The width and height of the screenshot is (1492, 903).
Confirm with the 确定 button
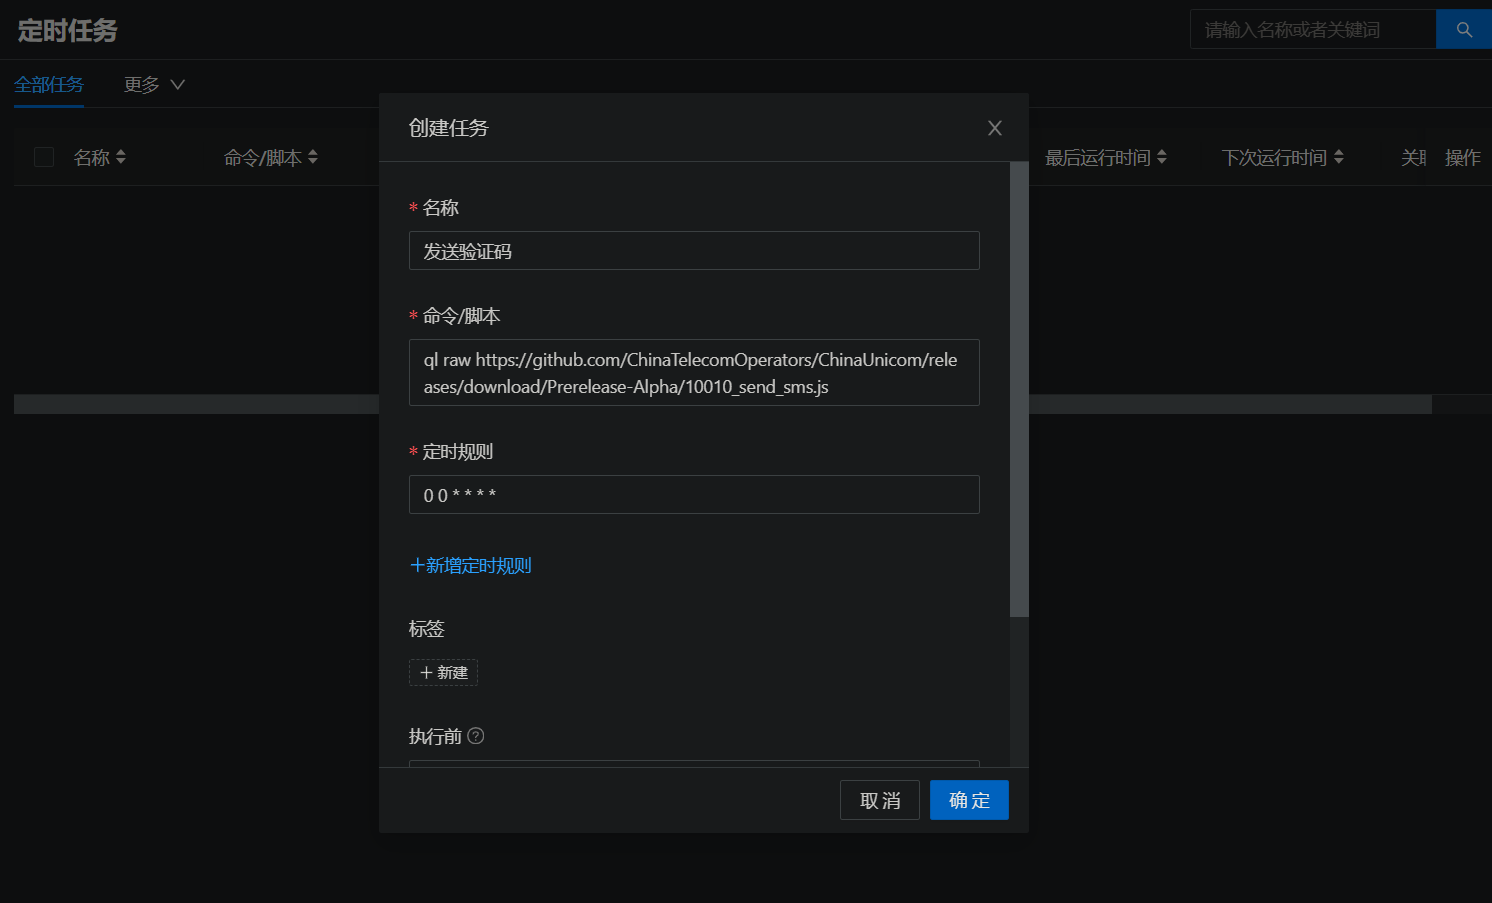(969, 800)
